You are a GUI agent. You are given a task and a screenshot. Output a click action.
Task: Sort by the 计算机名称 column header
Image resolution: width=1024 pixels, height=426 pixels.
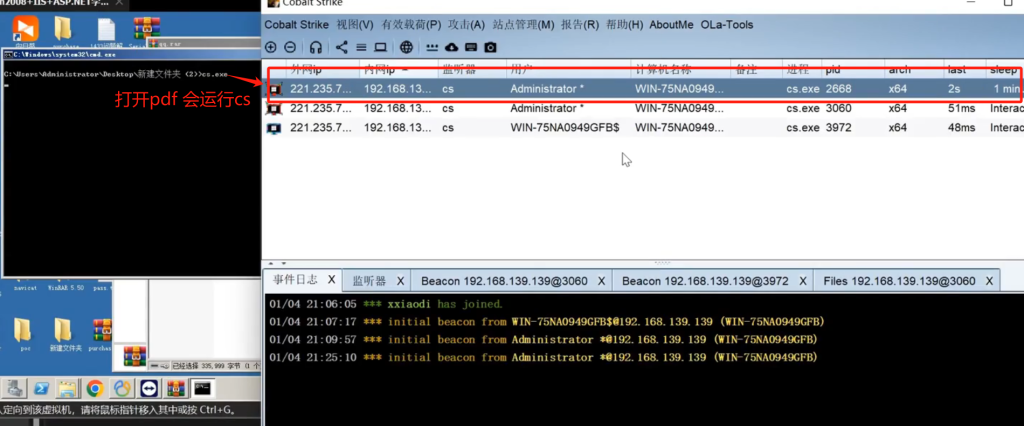(679, 69)
